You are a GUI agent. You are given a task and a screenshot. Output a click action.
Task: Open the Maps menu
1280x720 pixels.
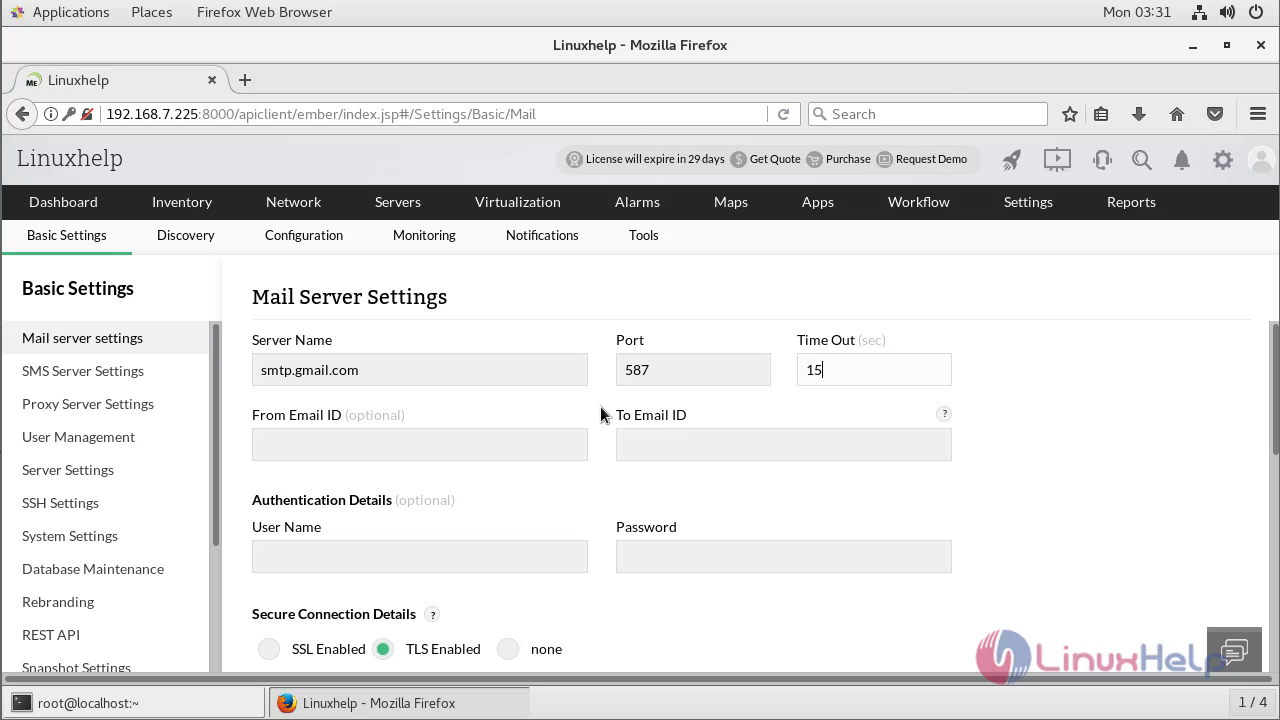click(731, 202)
